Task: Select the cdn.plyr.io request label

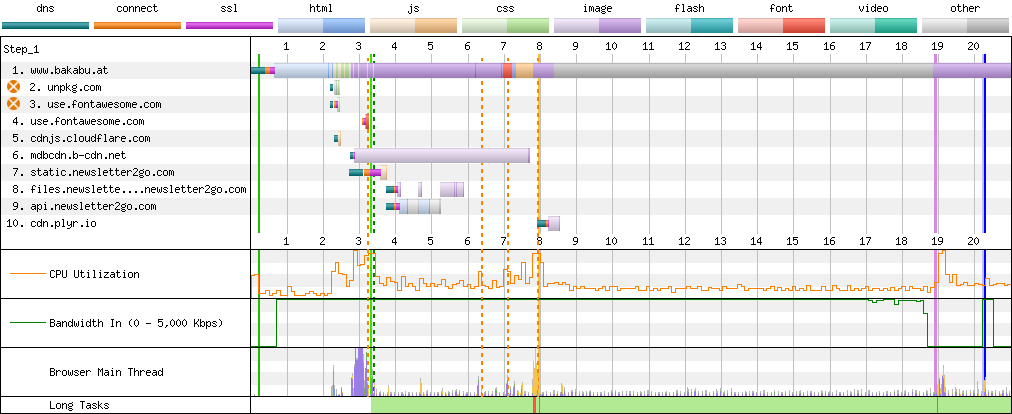Action: coord(50,223)
